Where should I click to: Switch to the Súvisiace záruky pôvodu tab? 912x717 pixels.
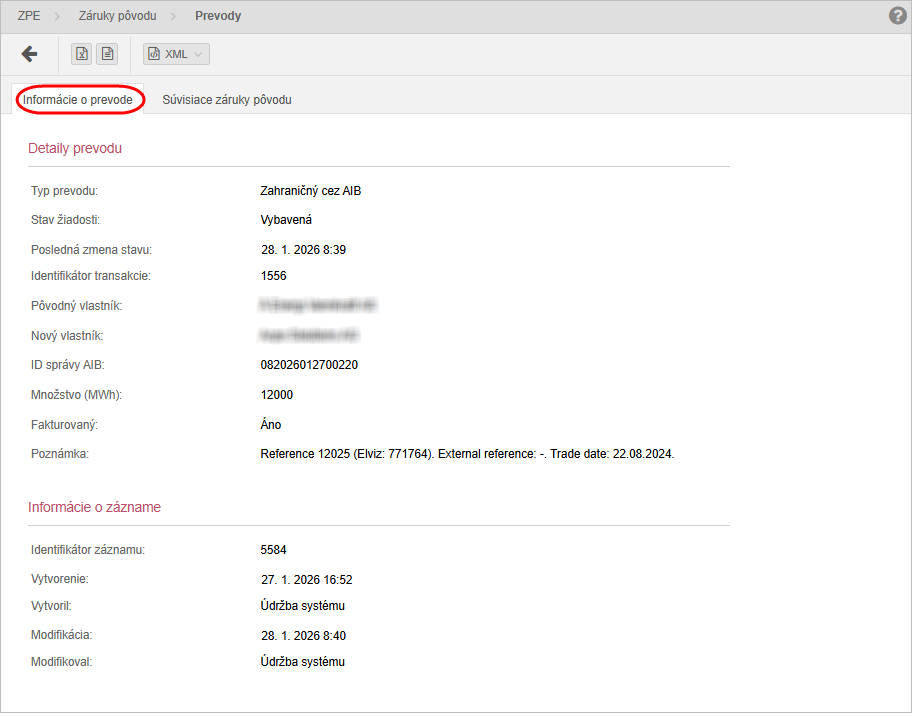(x=227, y=100)
